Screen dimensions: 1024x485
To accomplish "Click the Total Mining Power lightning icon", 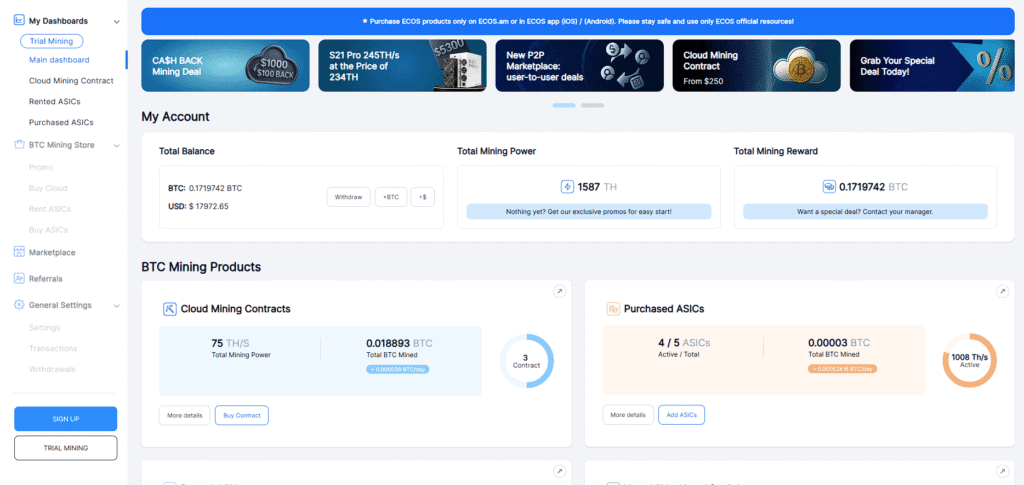I will click(x=567, y=186).
